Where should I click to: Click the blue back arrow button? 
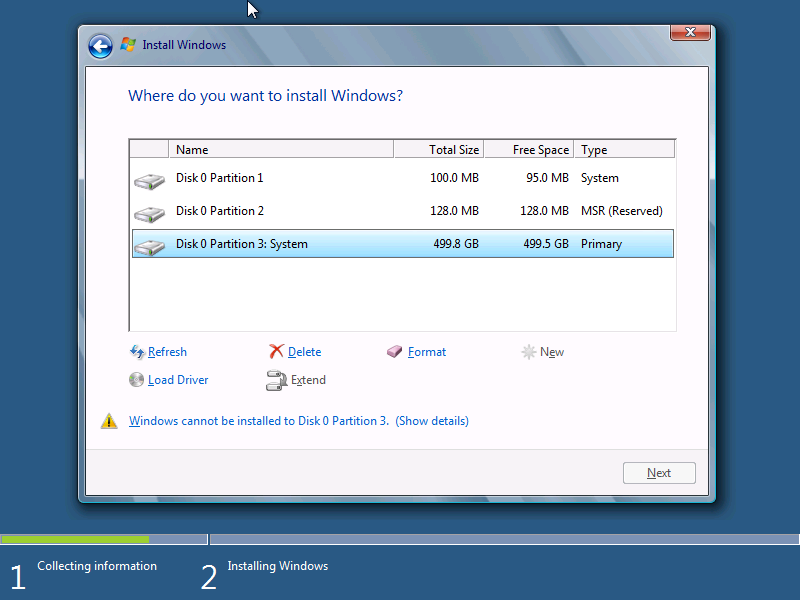click(x=100, y=46)
